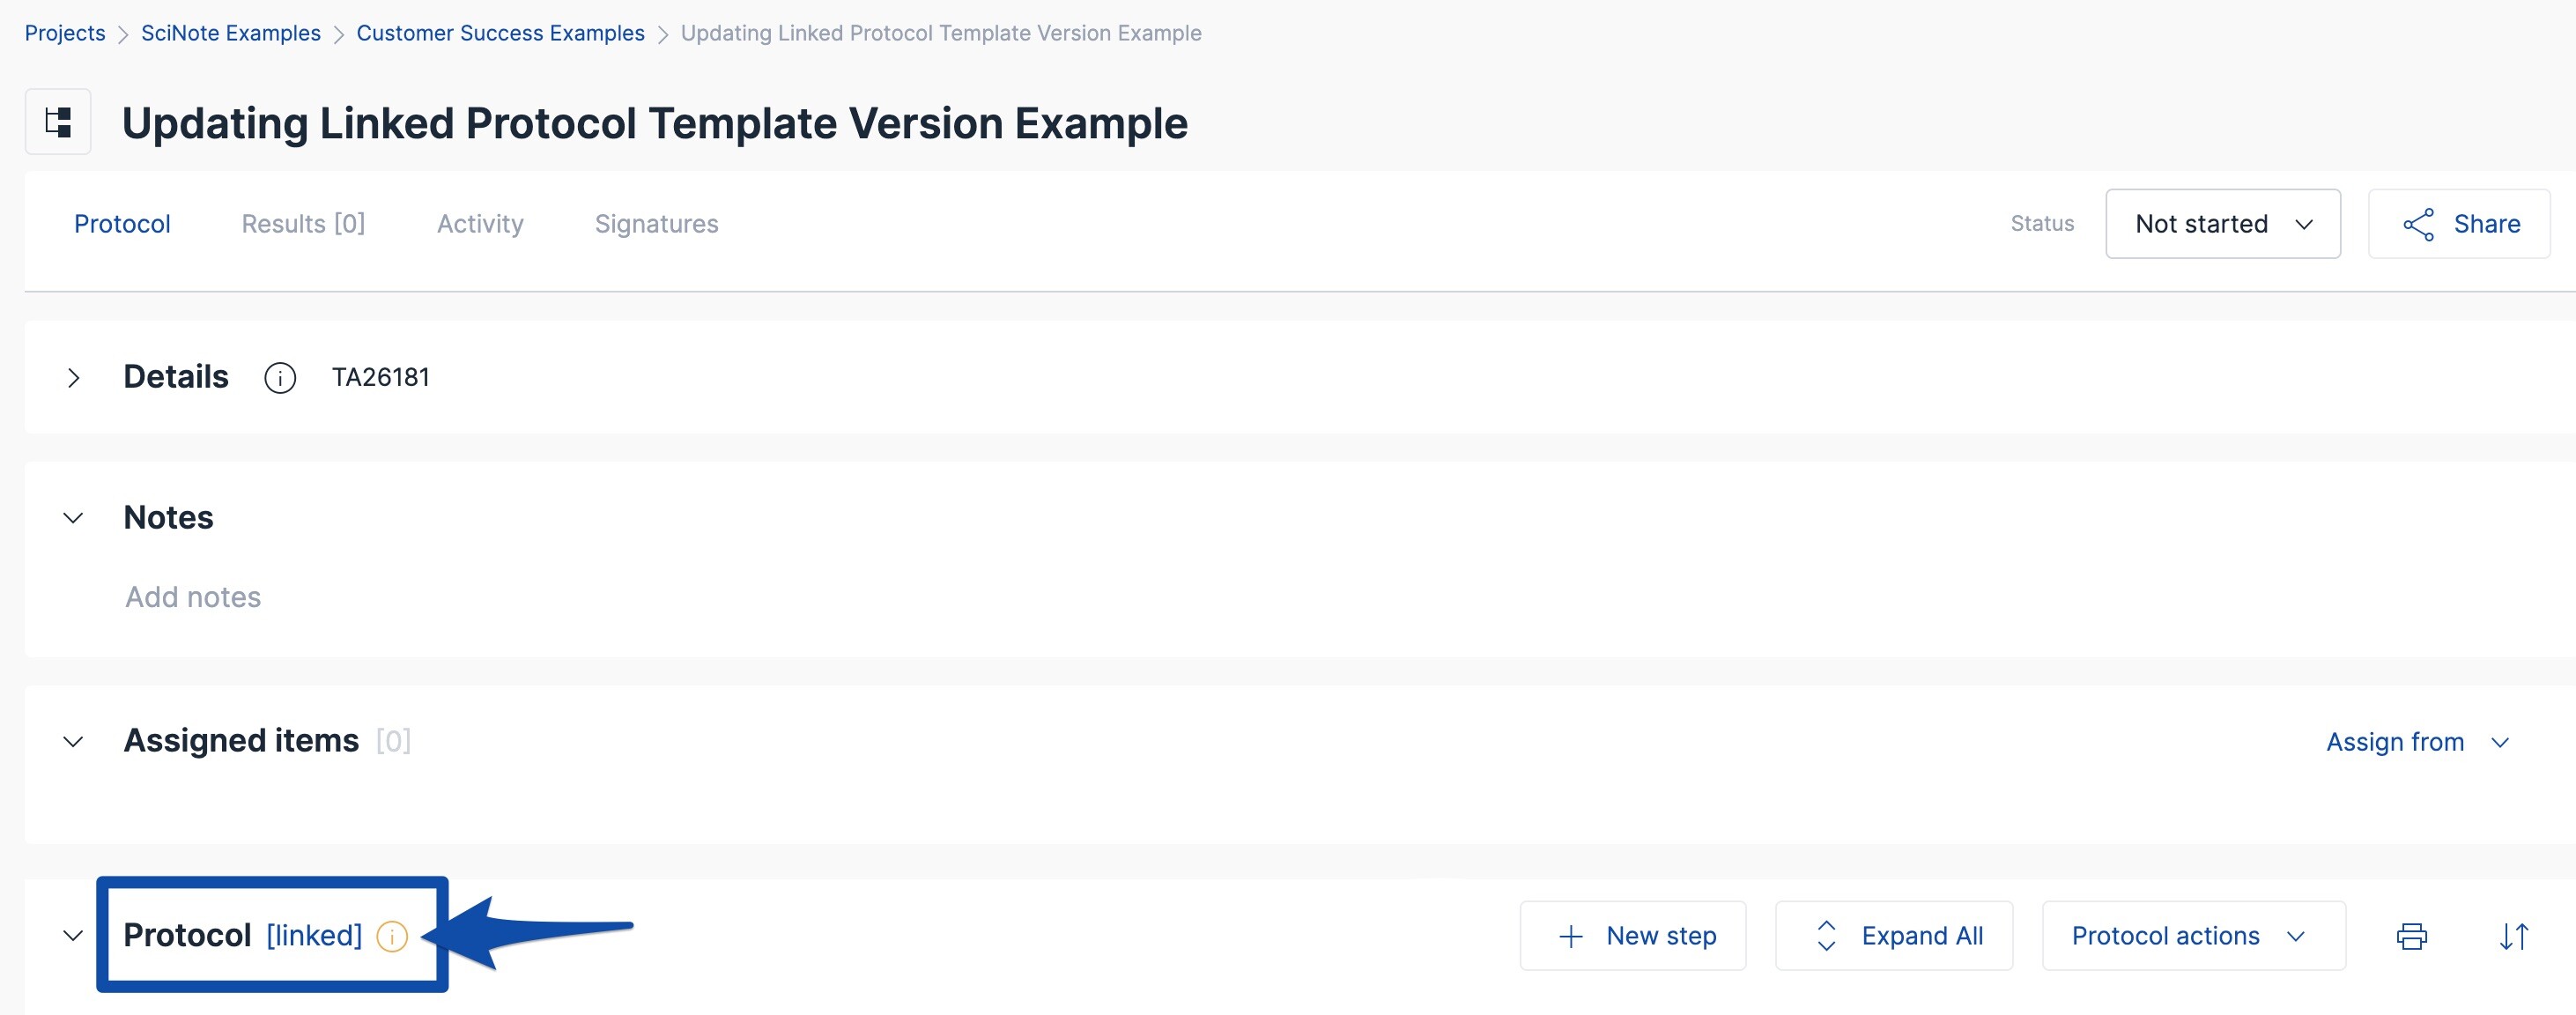2576x1015 pixels.
Task: Open the Protocol actions dropdown menu
Action: click(x=2193, y=936)
